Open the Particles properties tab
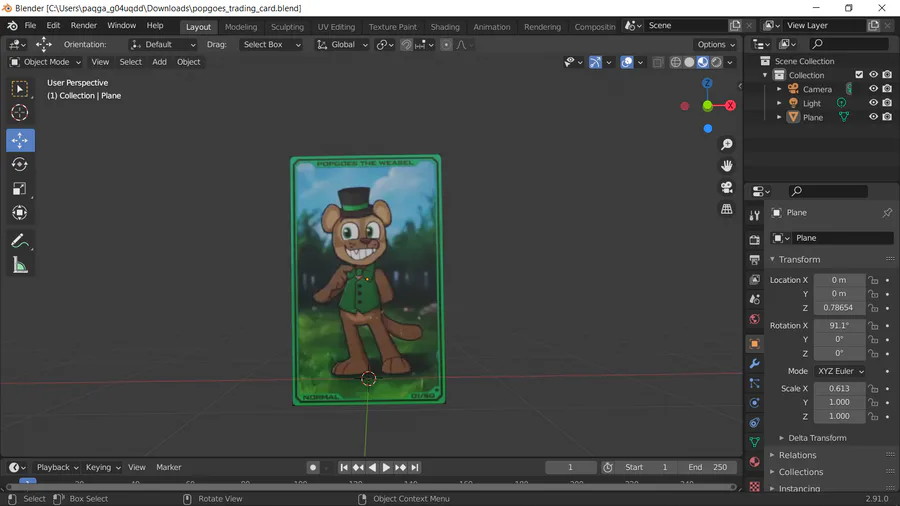The height and width of the screenshot is (506, 900). (x=755, y=383)
